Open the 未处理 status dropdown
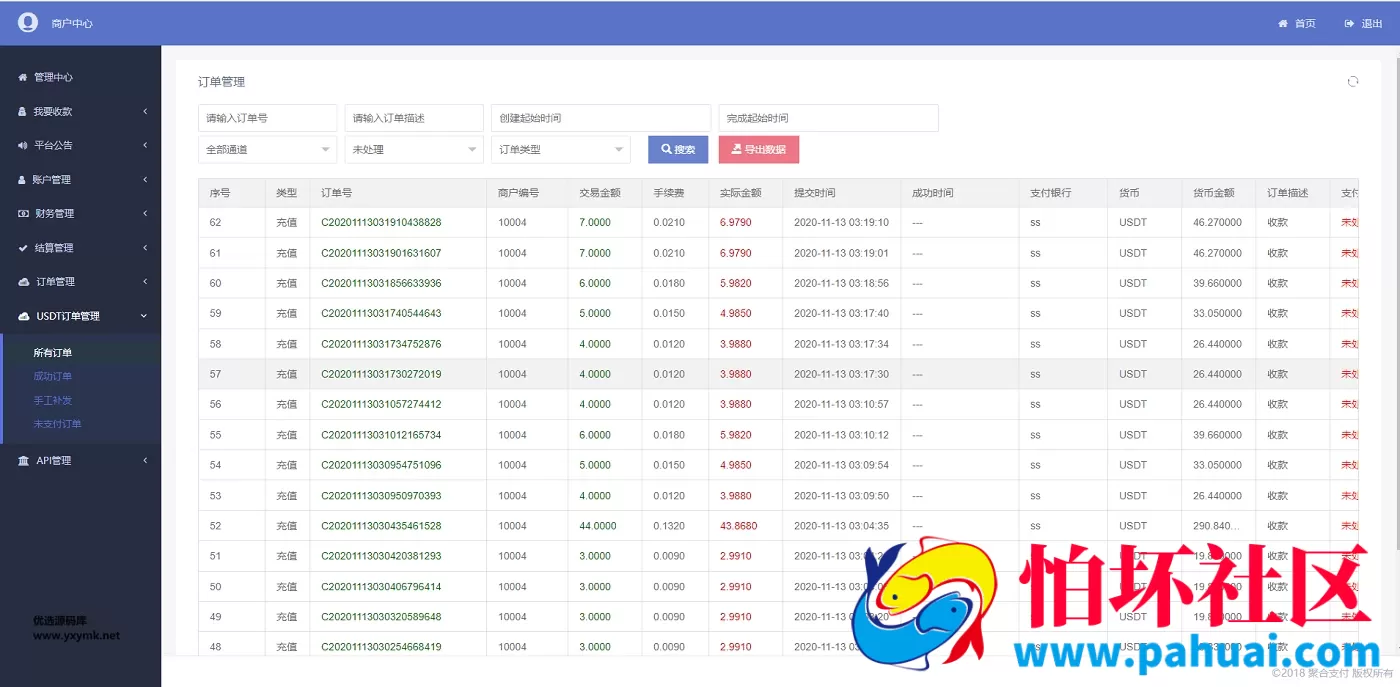 click(414, 149)
